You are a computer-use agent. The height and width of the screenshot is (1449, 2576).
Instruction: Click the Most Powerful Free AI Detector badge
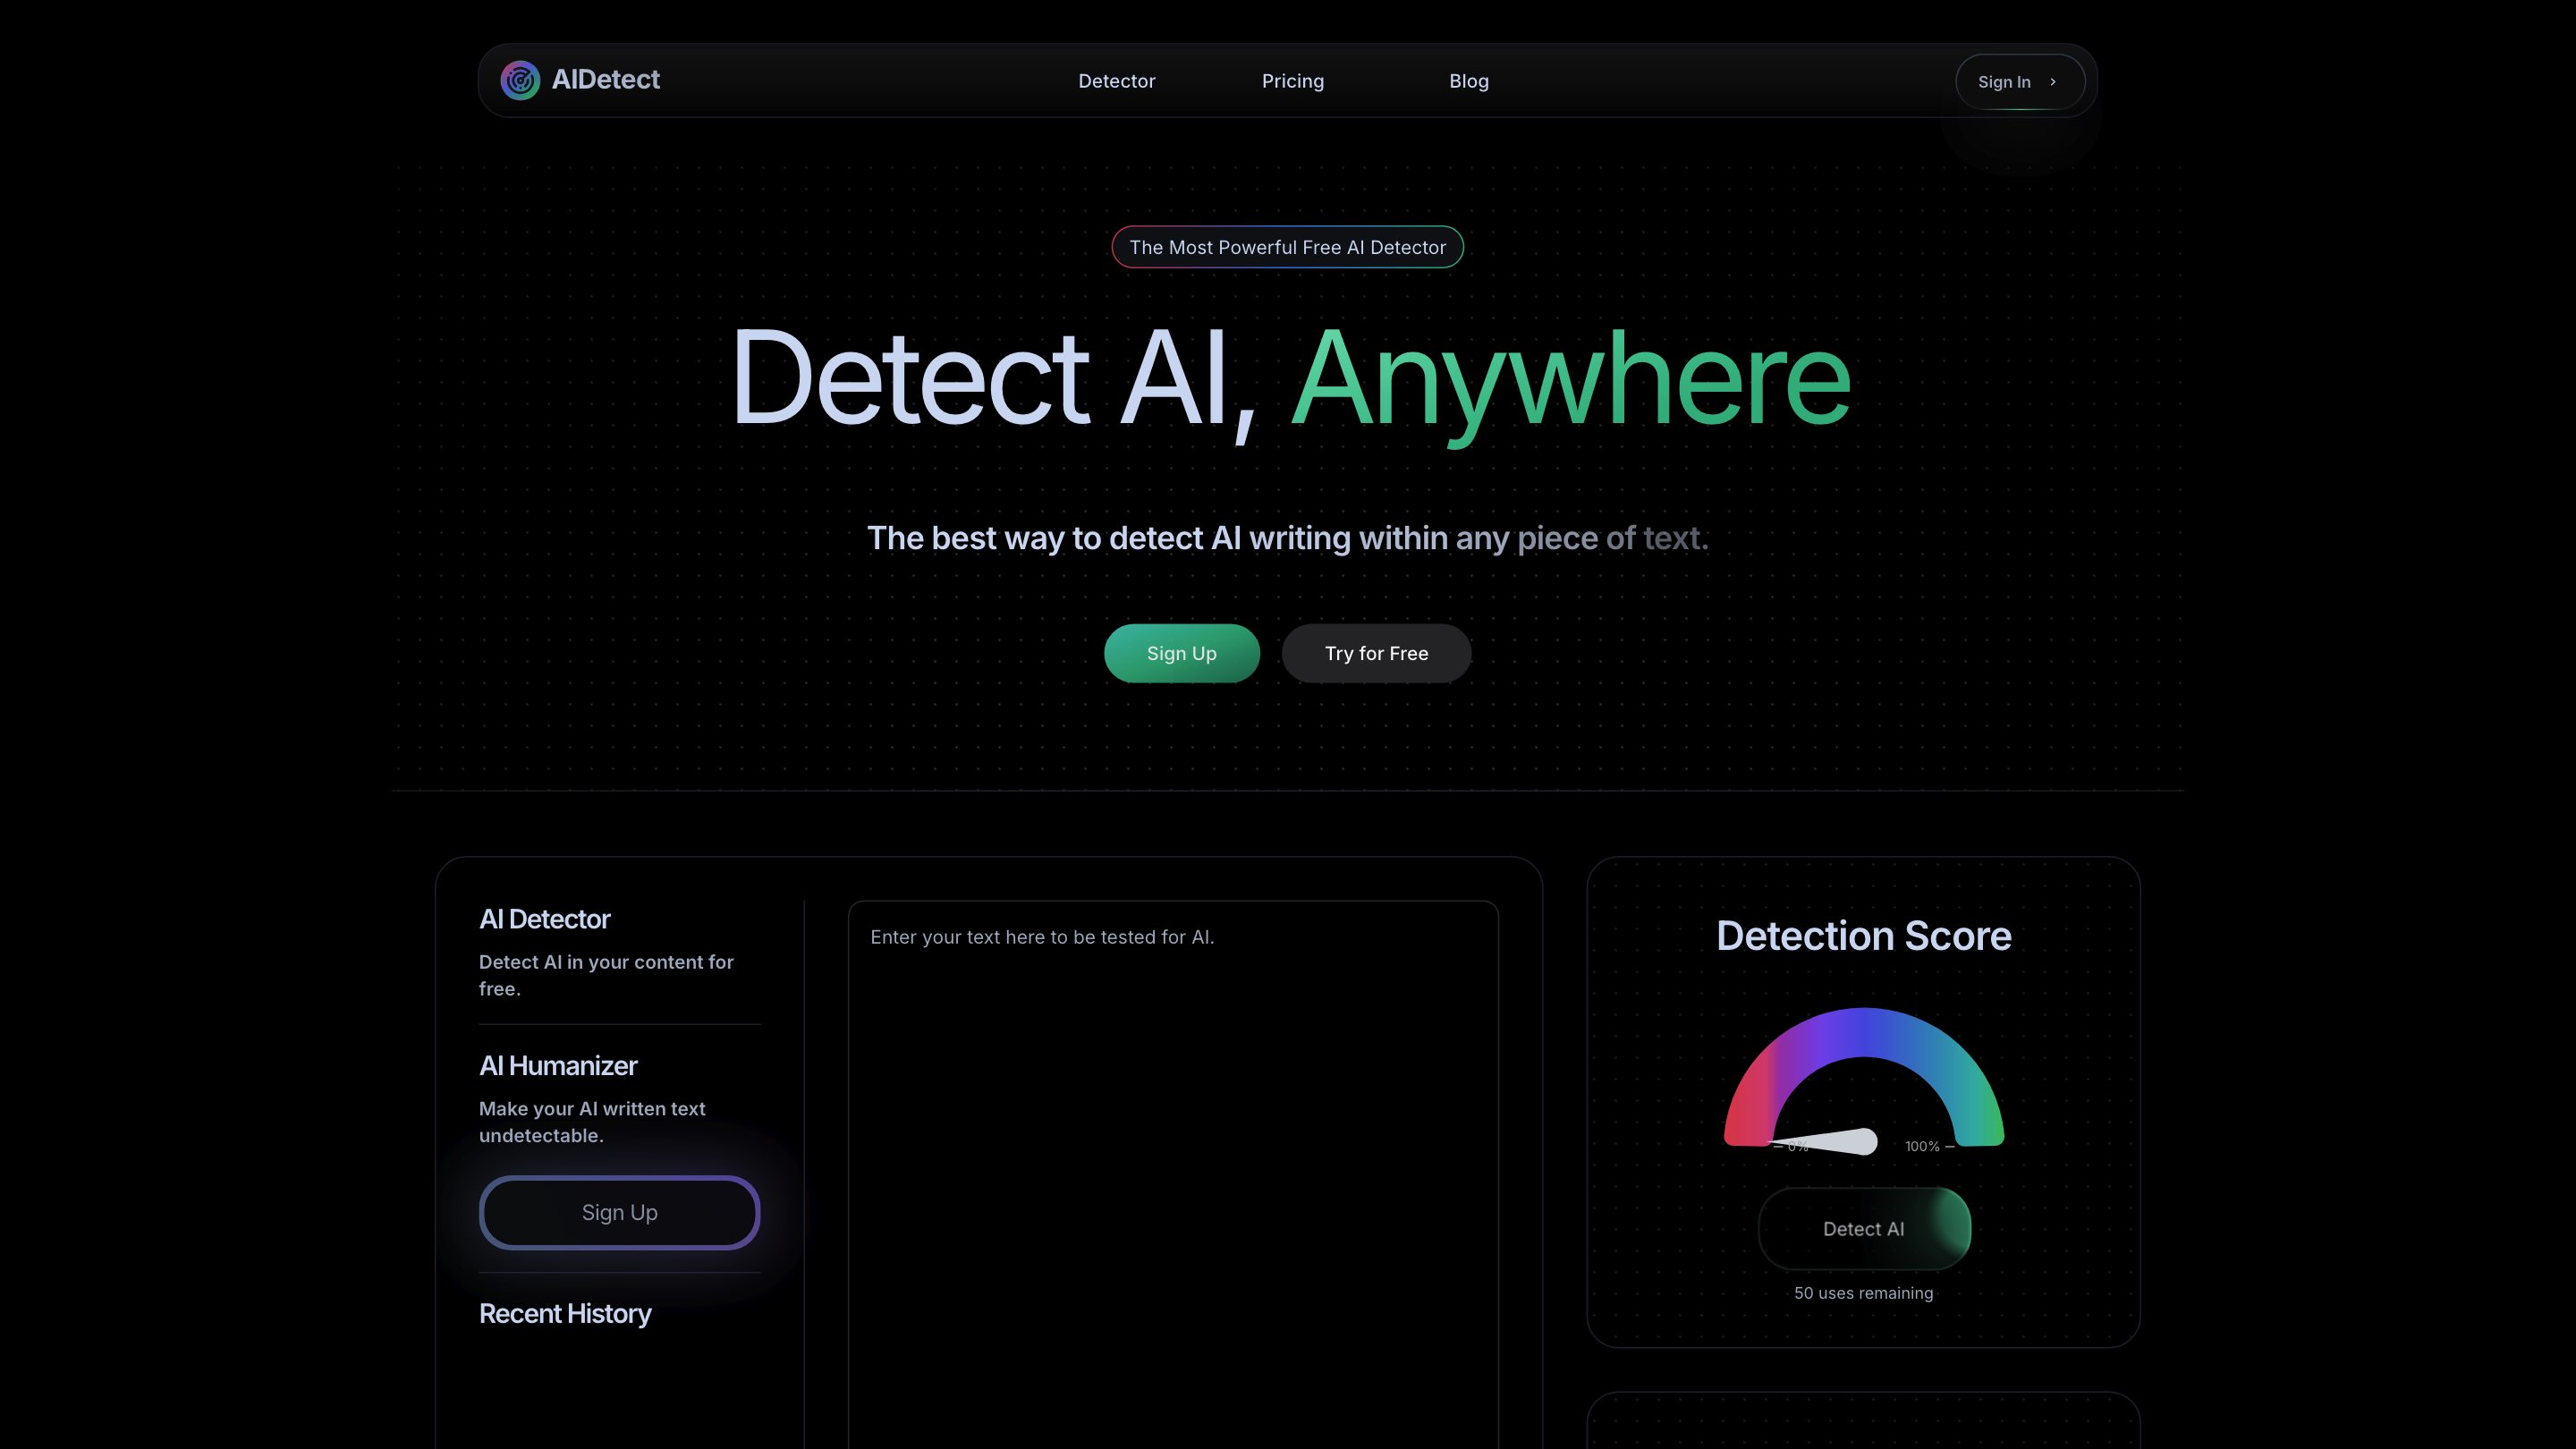[1287, 246]
